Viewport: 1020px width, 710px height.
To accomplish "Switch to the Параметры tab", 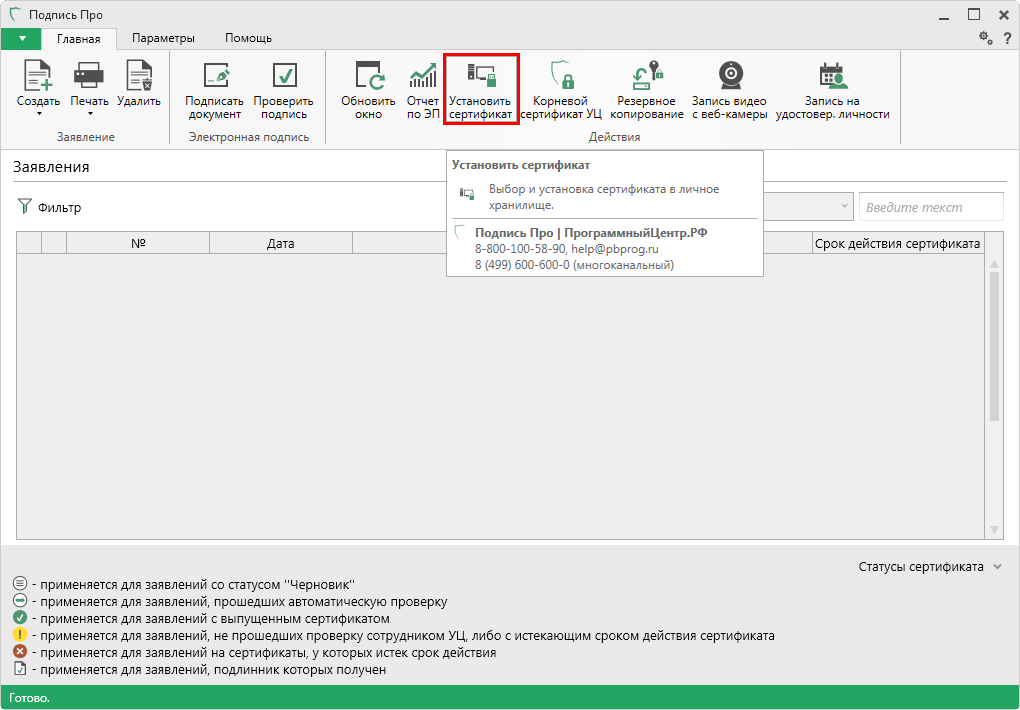I will (x=163, y=38).
